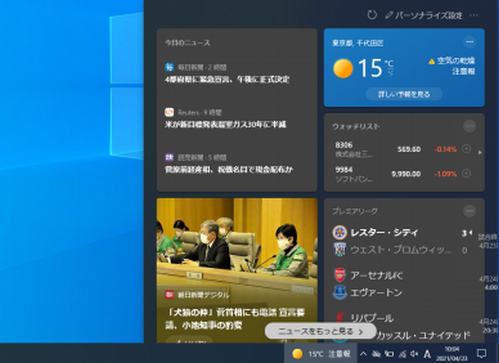Click the 毎日新聞 source icon

pyautogui.click(x=169, y=67)
